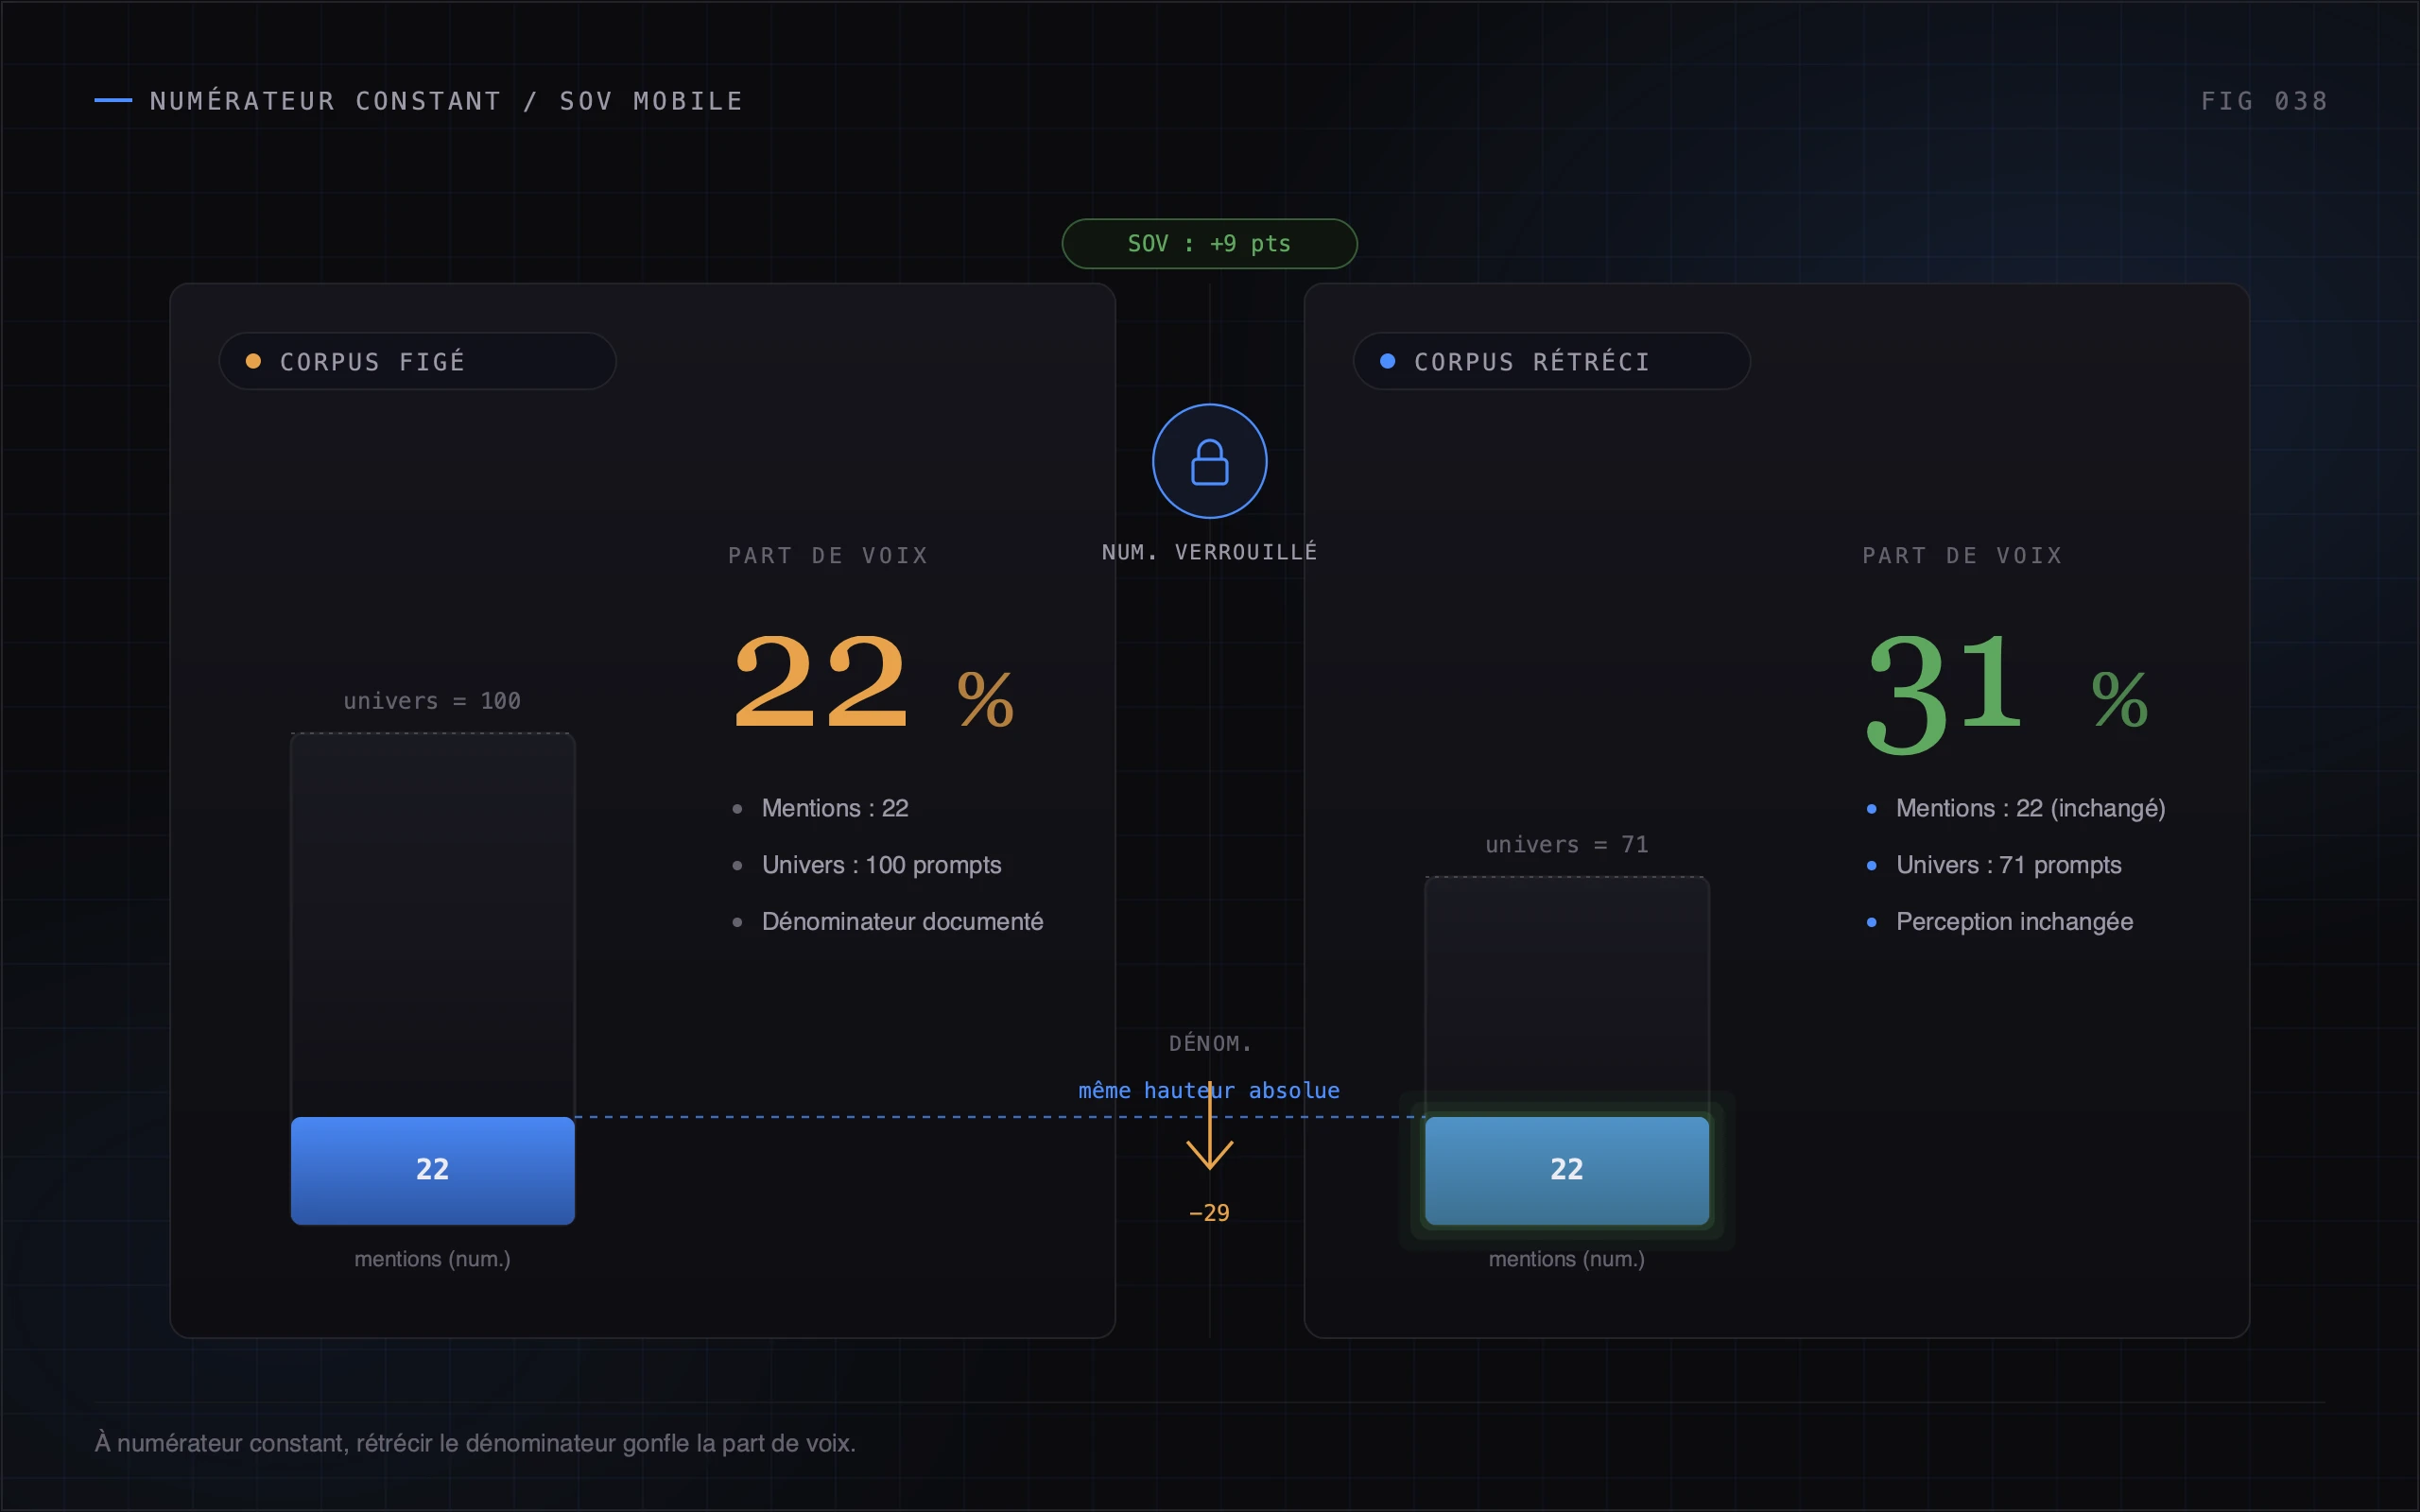
Task: Click the blue dot in the CORPUS RÉTRÉCI badge
Action: tap(1387, 361)
